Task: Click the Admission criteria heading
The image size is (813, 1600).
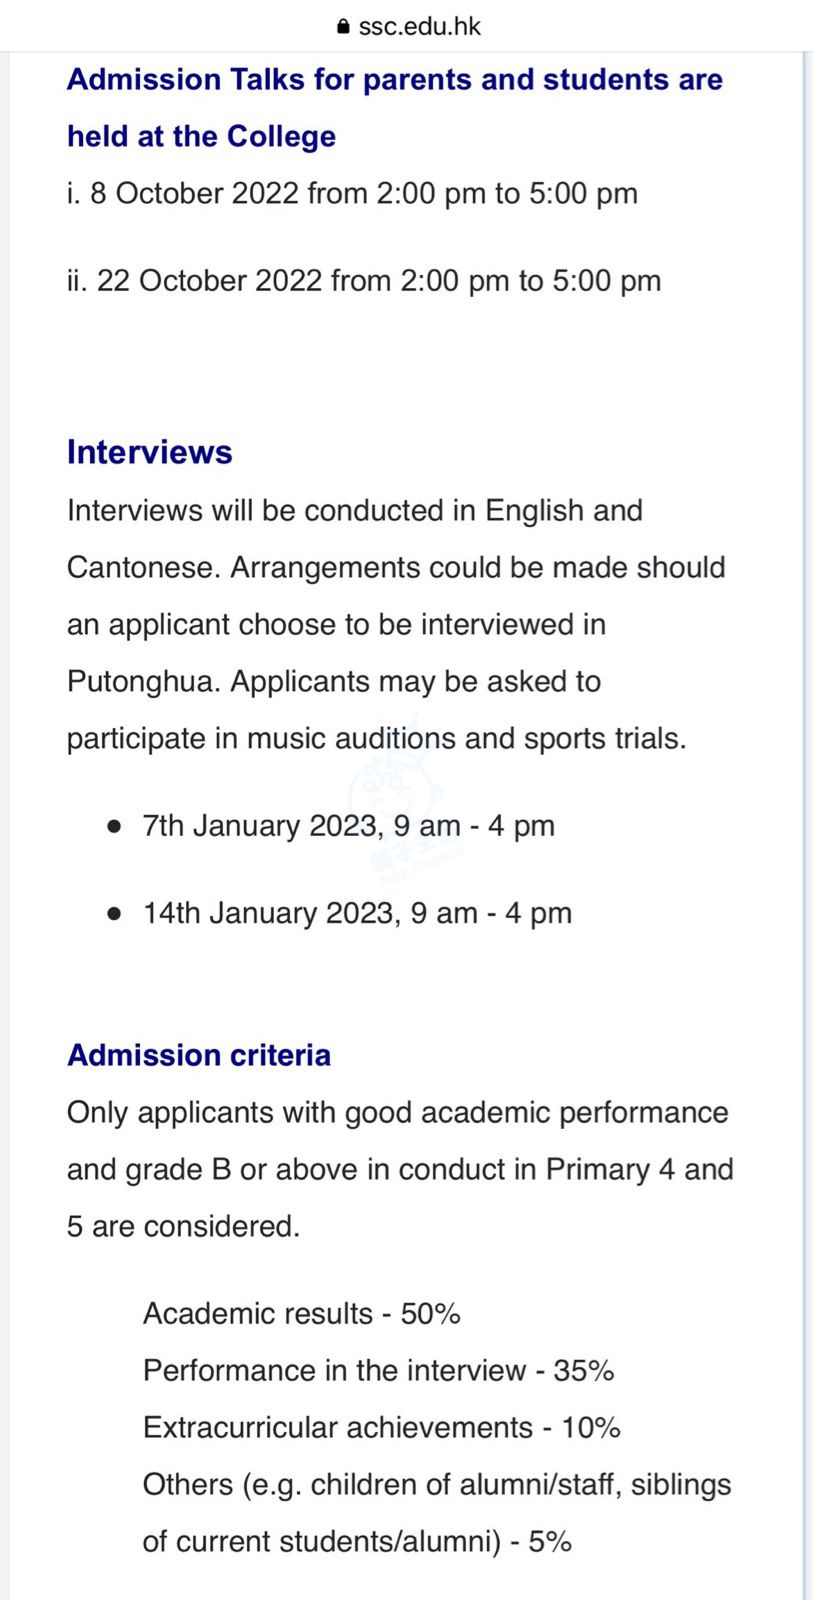Action: click(x=198, y=1055)
